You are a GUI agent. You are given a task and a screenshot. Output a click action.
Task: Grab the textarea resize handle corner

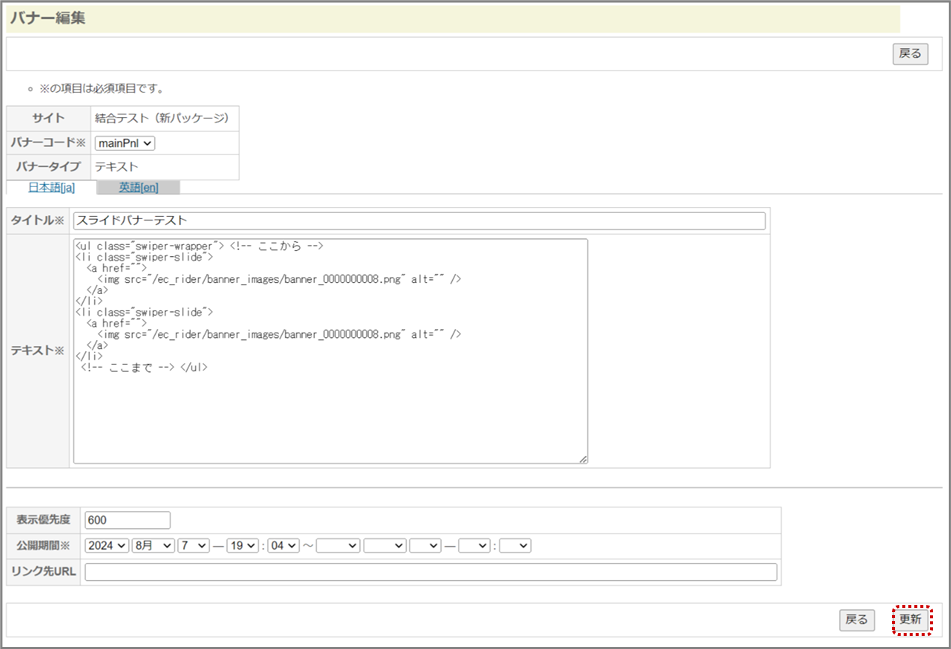coord(583,459)
